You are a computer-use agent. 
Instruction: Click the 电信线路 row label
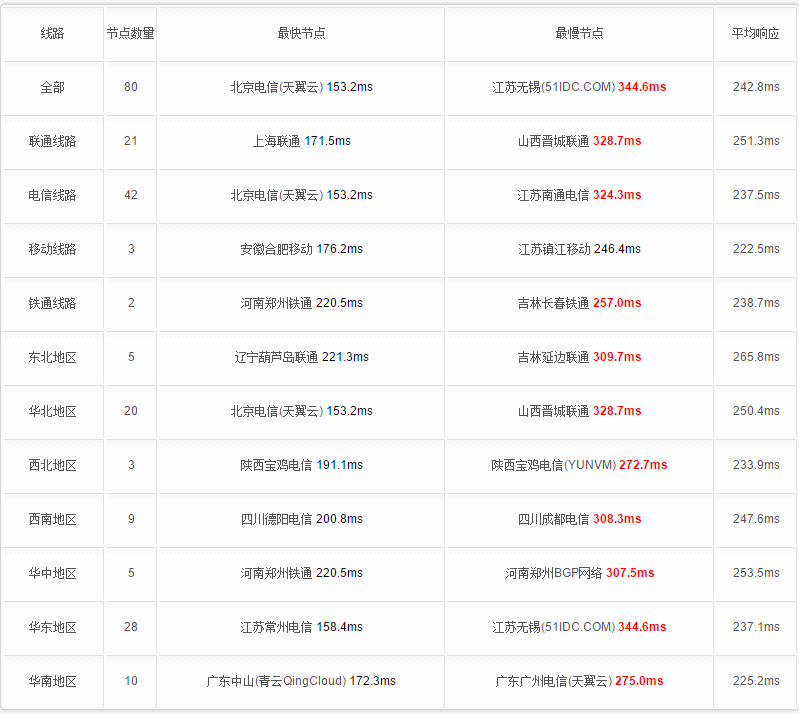(52, 195)
